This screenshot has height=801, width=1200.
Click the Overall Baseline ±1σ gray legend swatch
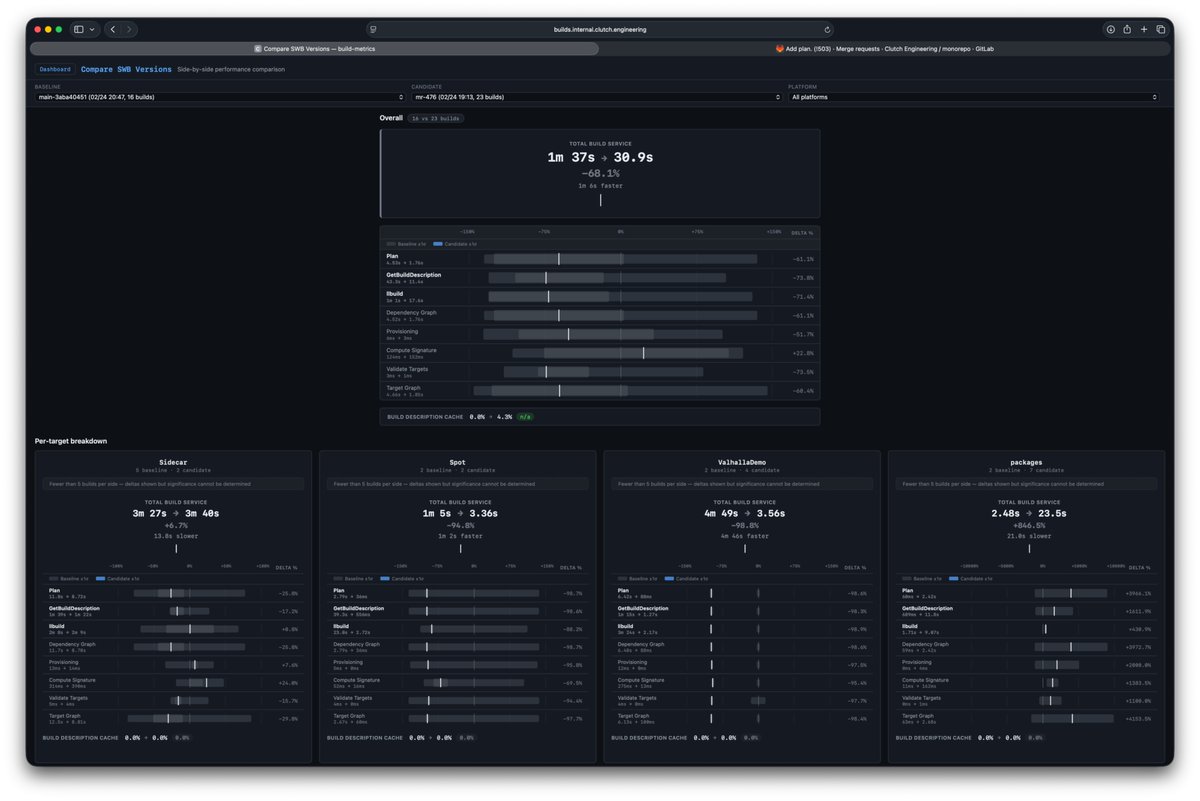[x=391, y=243]
